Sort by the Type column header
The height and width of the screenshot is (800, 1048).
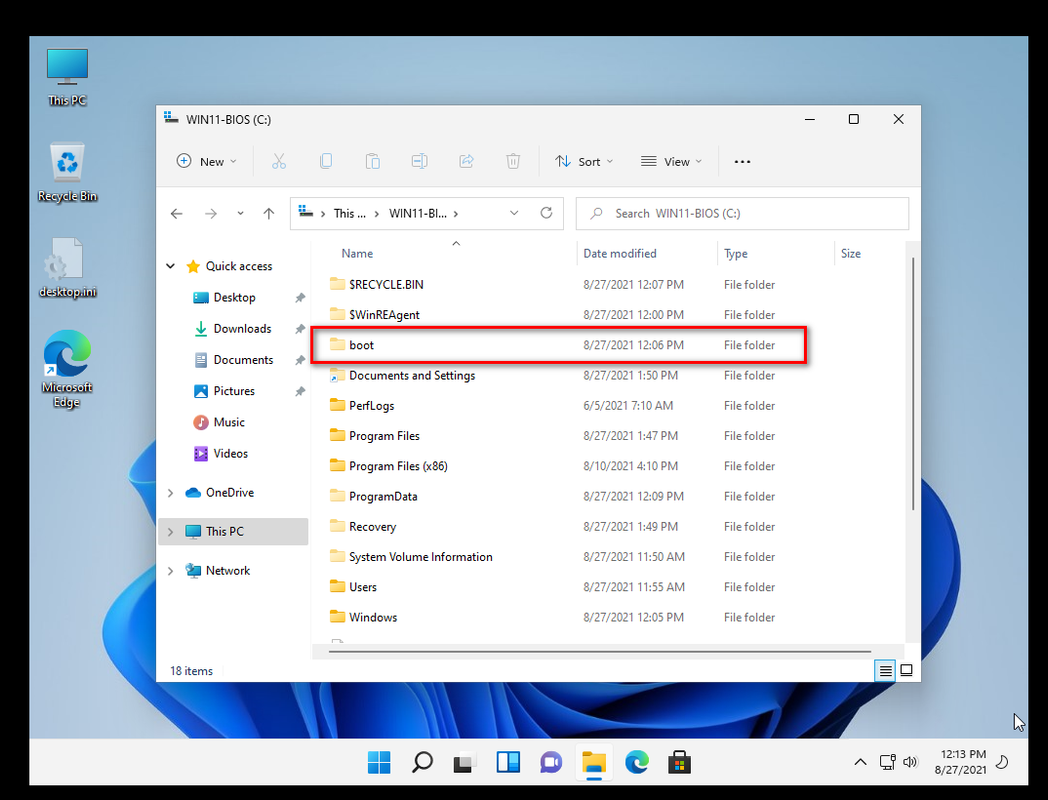[x=735, y=253]
